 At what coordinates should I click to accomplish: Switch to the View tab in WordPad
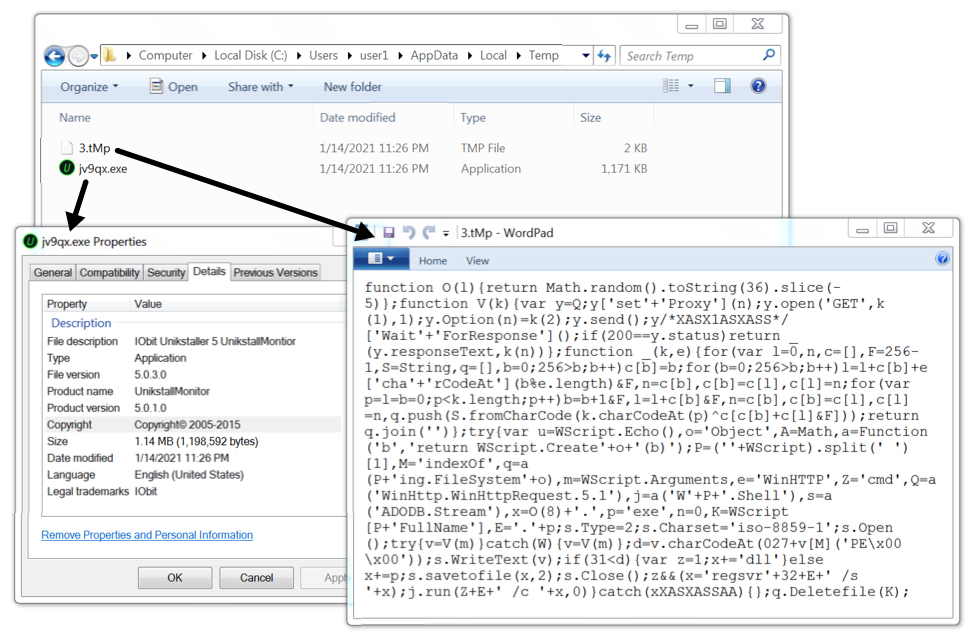click(478, 261)
